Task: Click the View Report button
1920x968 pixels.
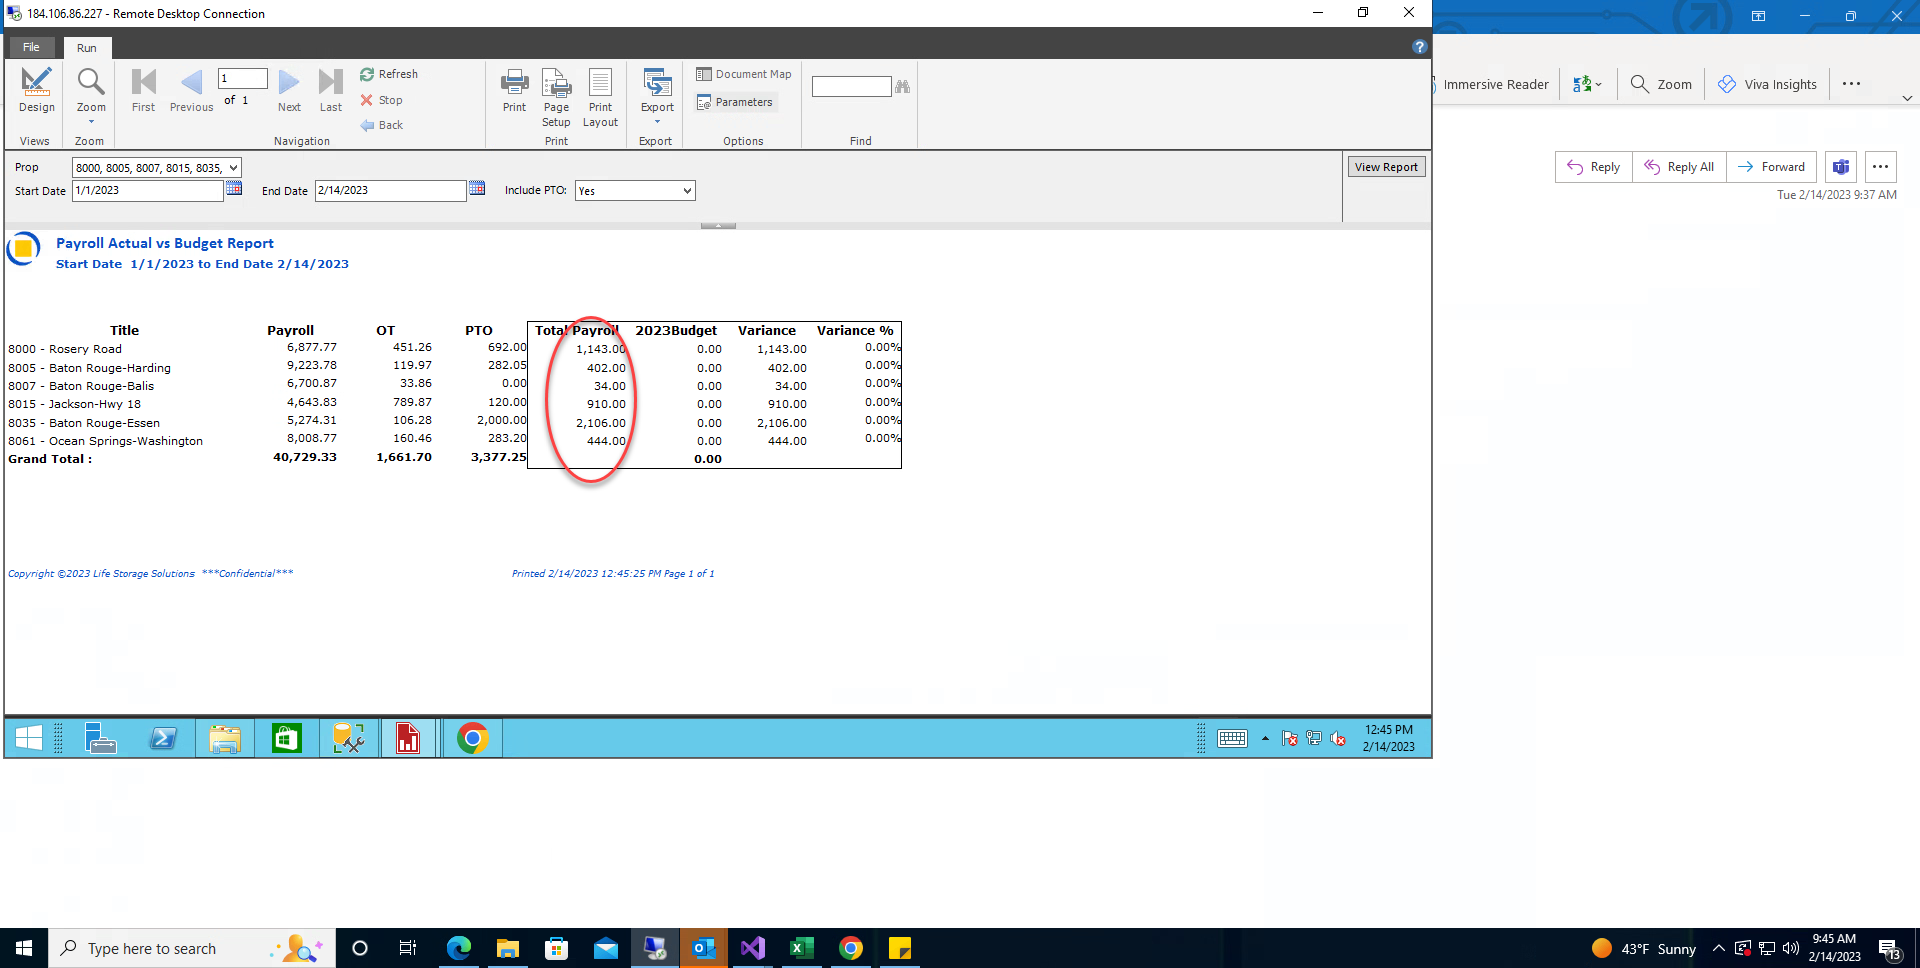Action: pos(1386,167)
